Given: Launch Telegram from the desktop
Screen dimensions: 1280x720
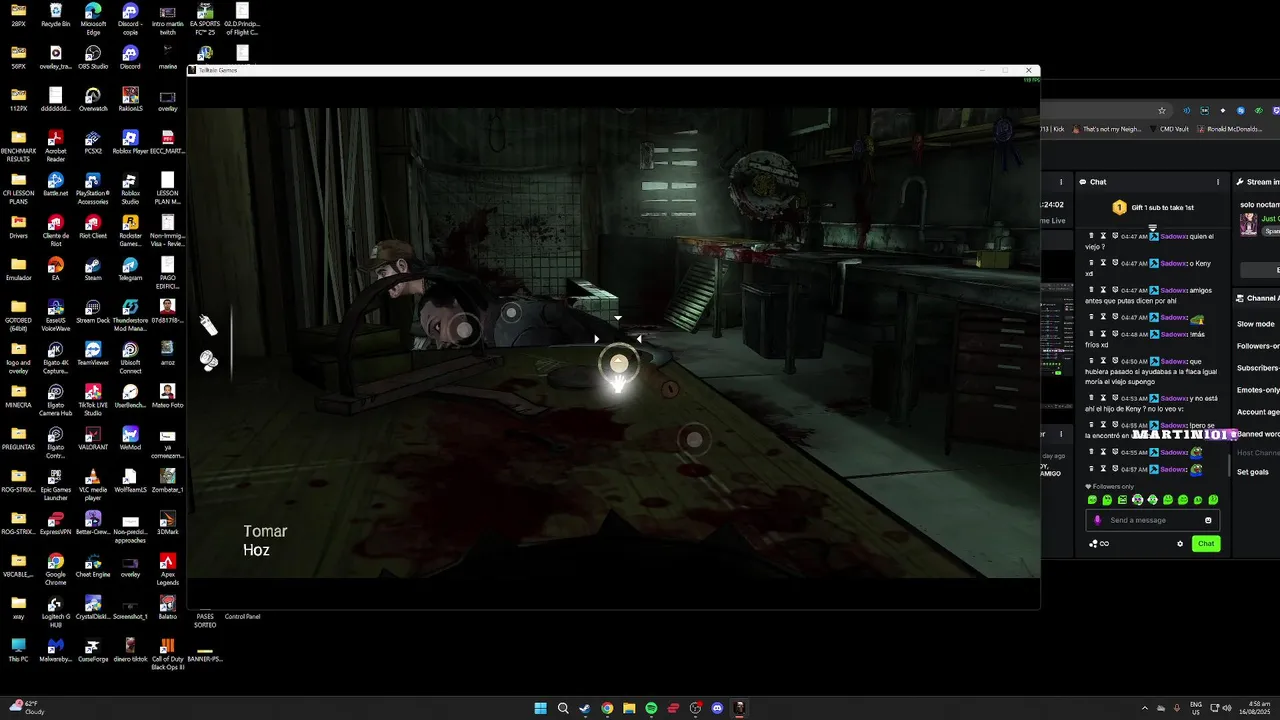Looking at the screenshot, I should [130, 269].
